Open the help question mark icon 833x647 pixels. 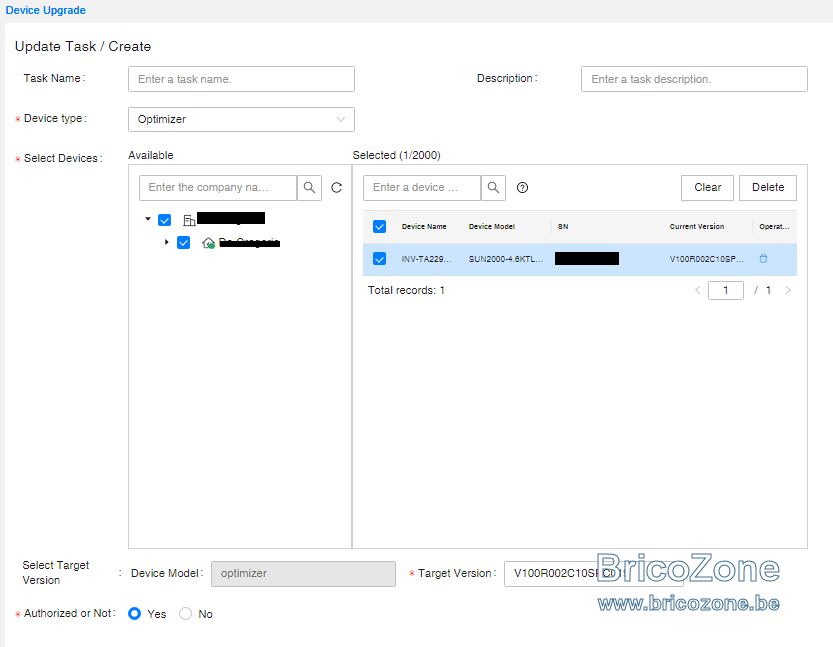click(x=522, y=188)
